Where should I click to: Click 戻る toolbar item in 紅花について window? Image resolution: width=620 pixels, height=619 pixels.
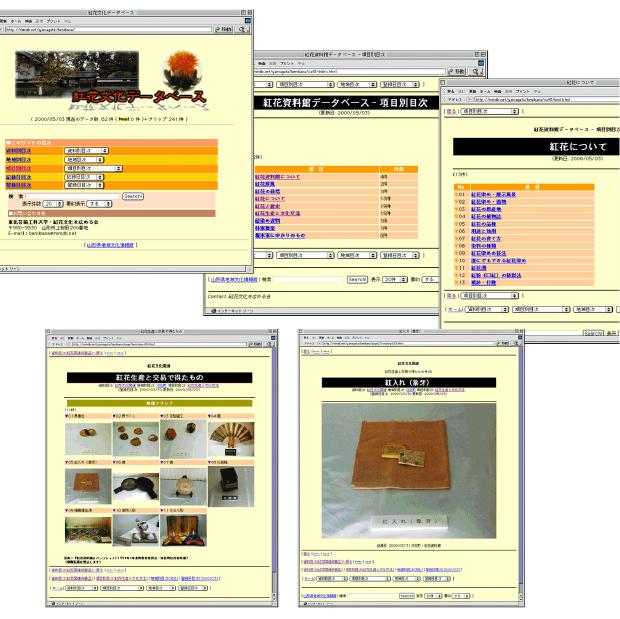click(x=451, y=91)
